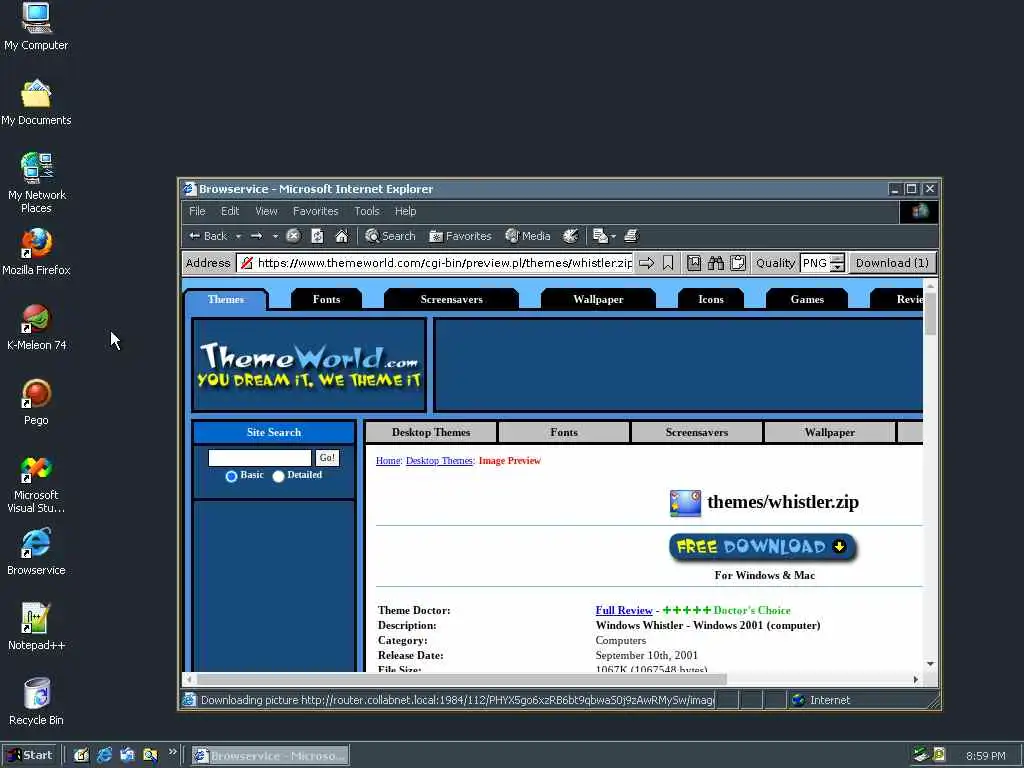Click the Back arrow button

(x=208, y=236)
